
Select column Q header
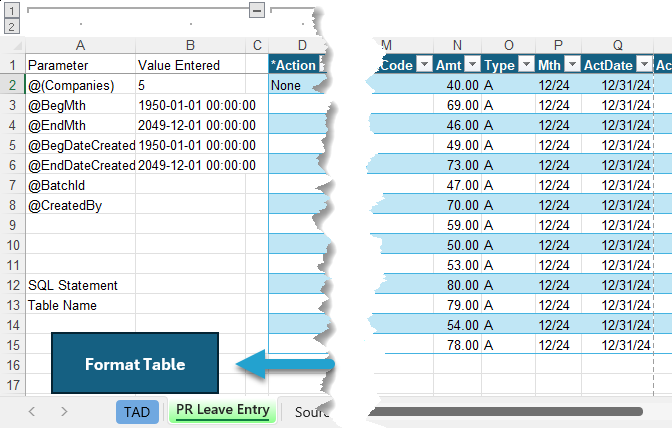click(617, 45)
